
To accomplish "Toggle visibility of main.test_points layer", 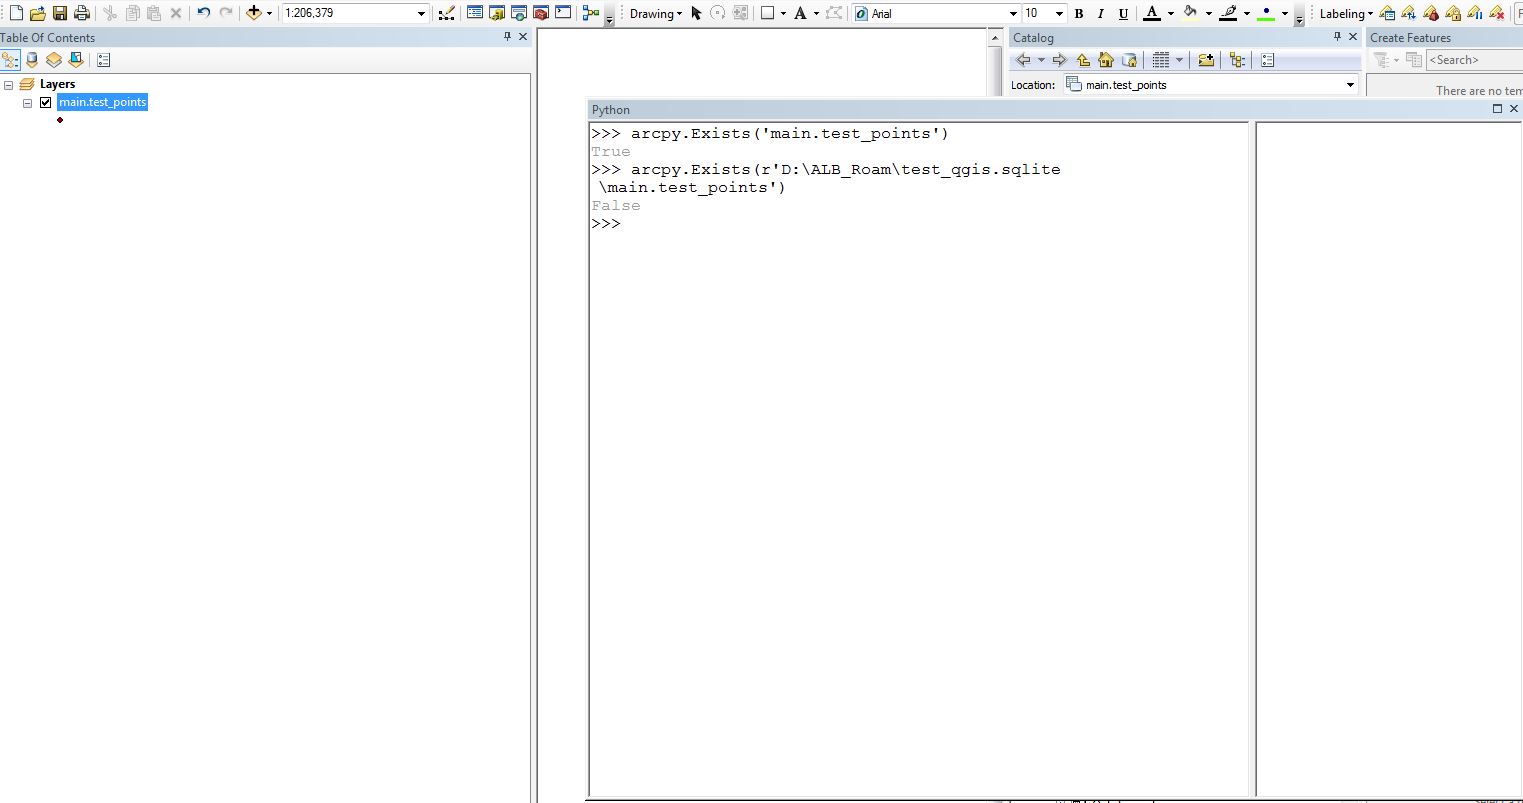I will click(x=46, y=102).
